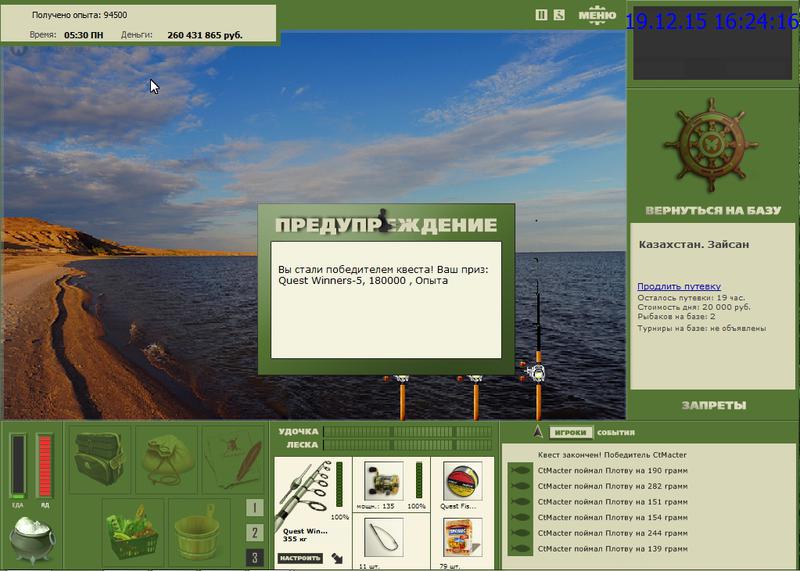Open the fish sack (keepnet)
The width and height of the screenshot is (800, 571).
[x=166, y=458]
